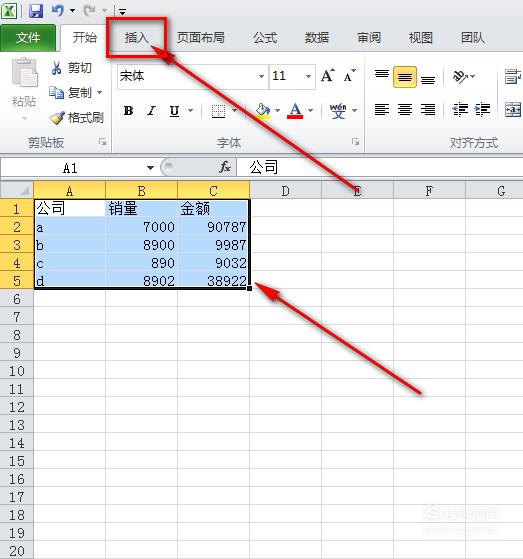Open the fill color dropdown arrow
523x559 pixels.
tap(277, 111)
